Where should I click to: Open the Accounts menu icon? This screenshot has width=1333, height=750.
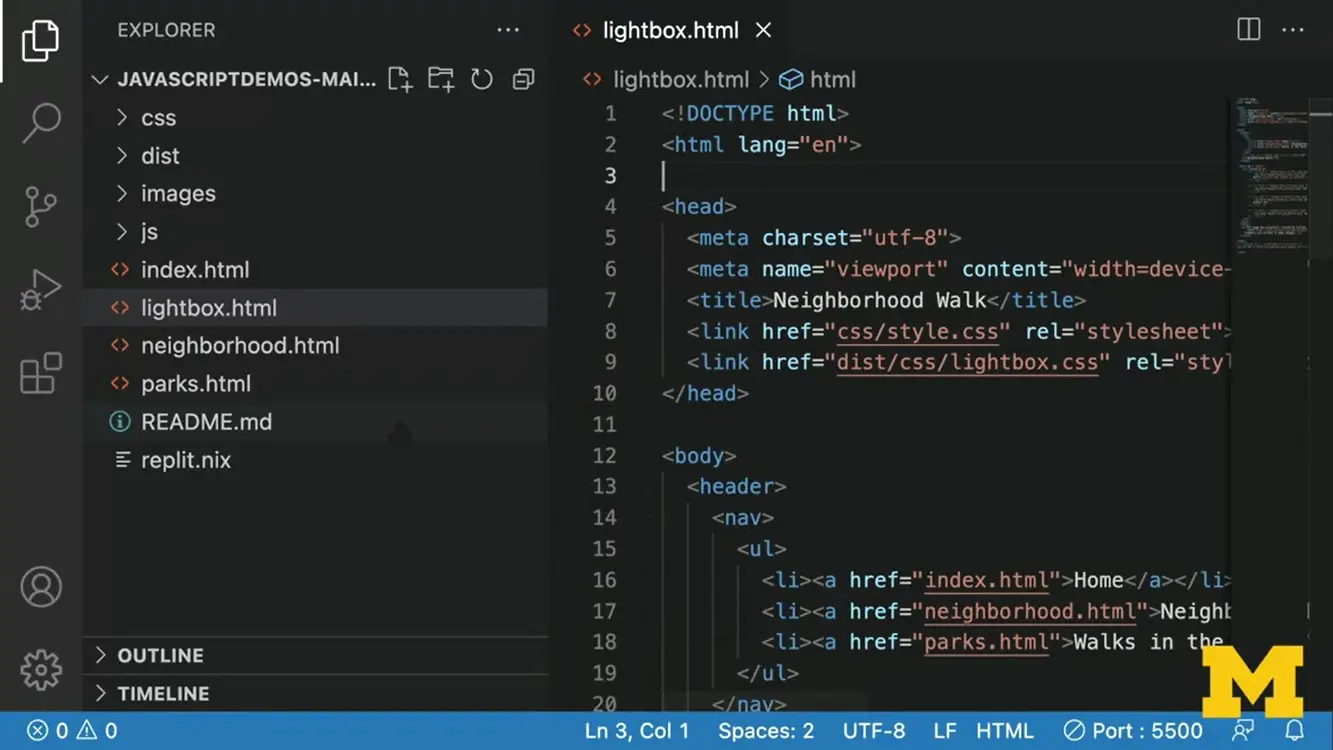click(x=41, y=587)
